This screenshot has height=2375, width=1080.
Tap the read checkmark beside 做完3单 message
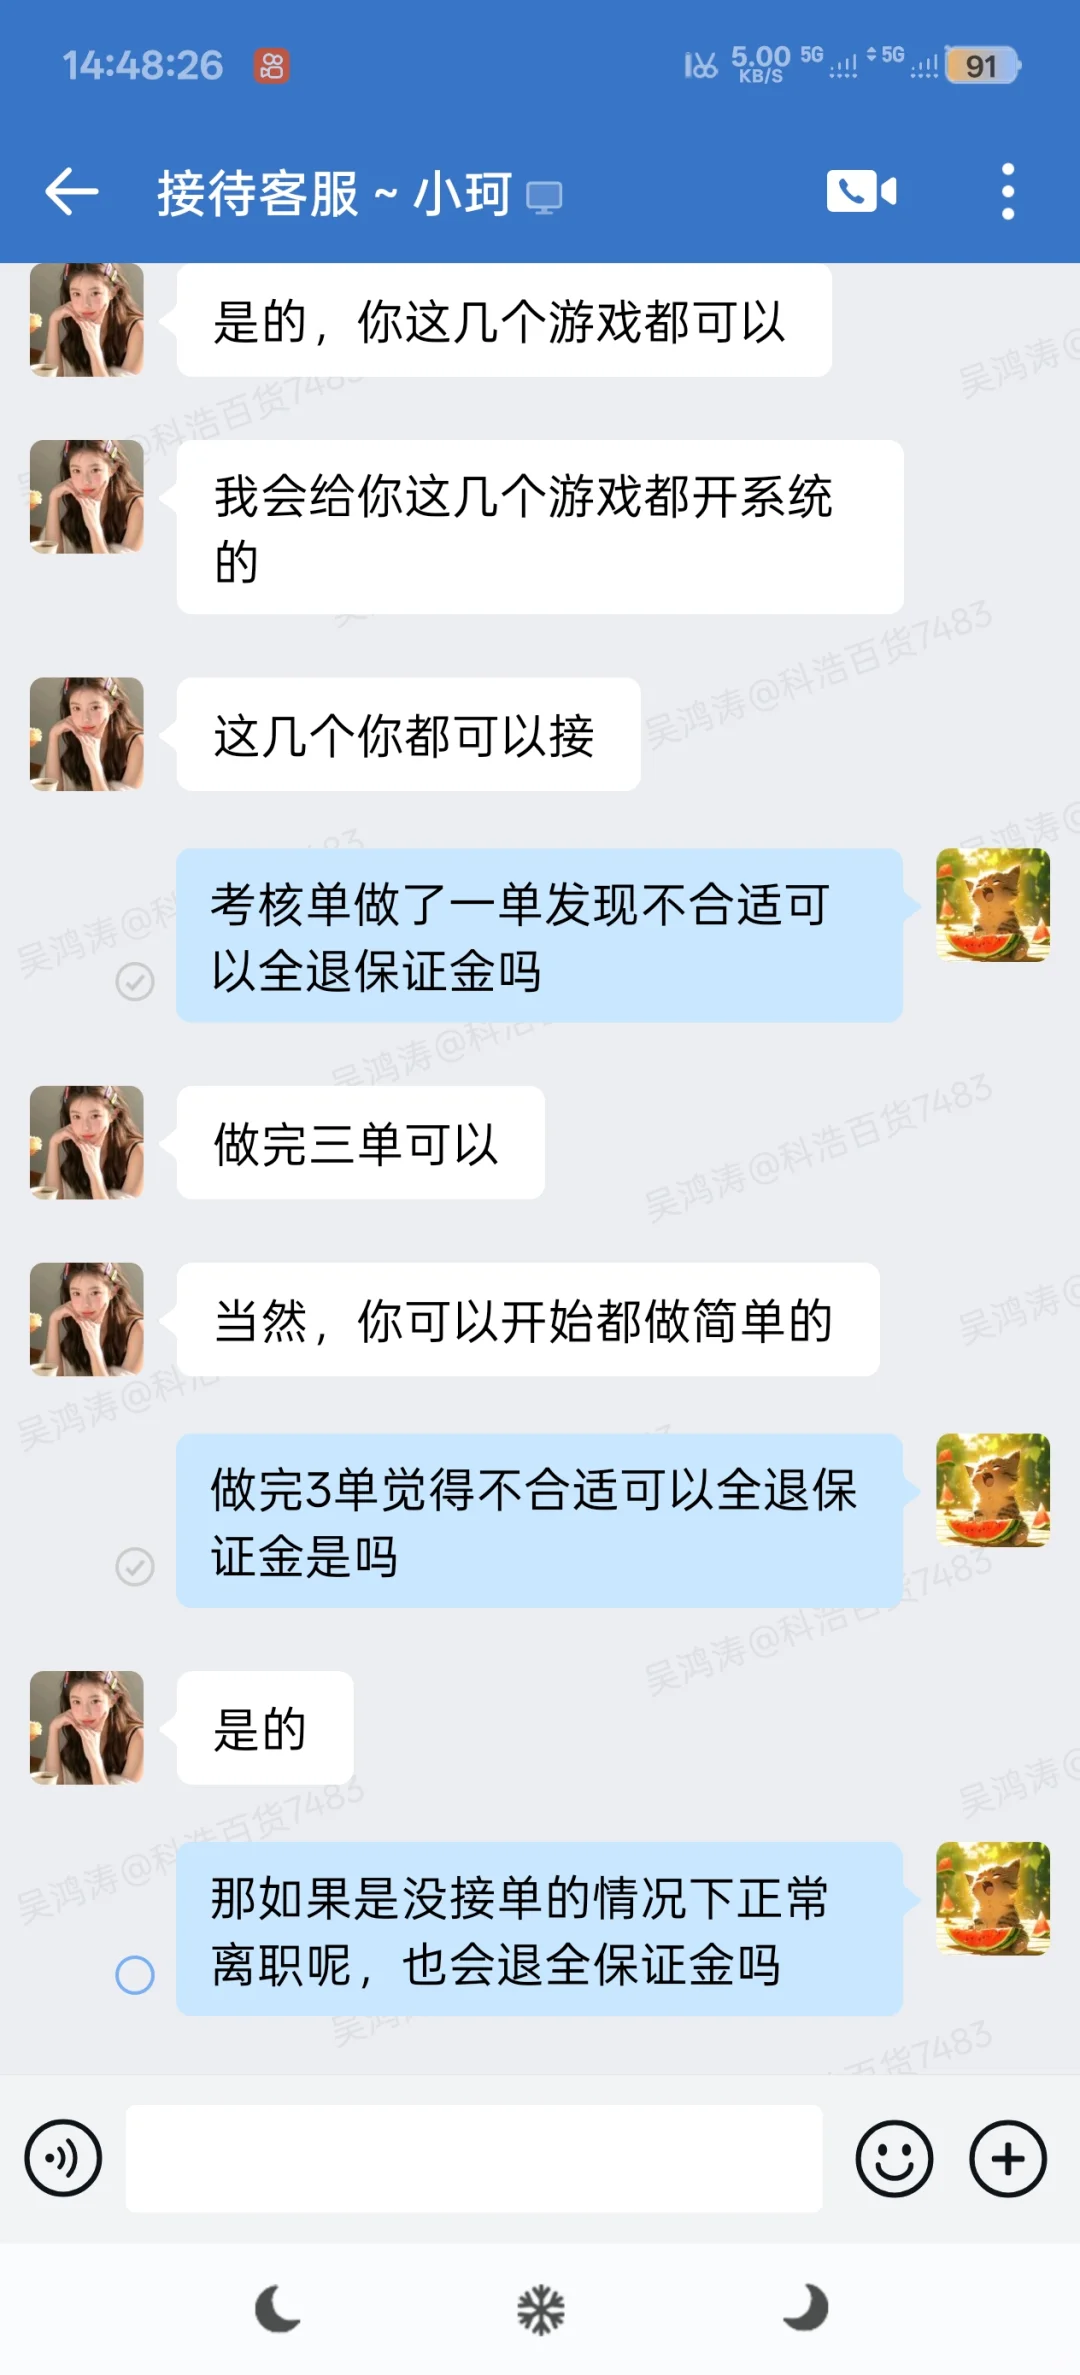(135, 1567)
